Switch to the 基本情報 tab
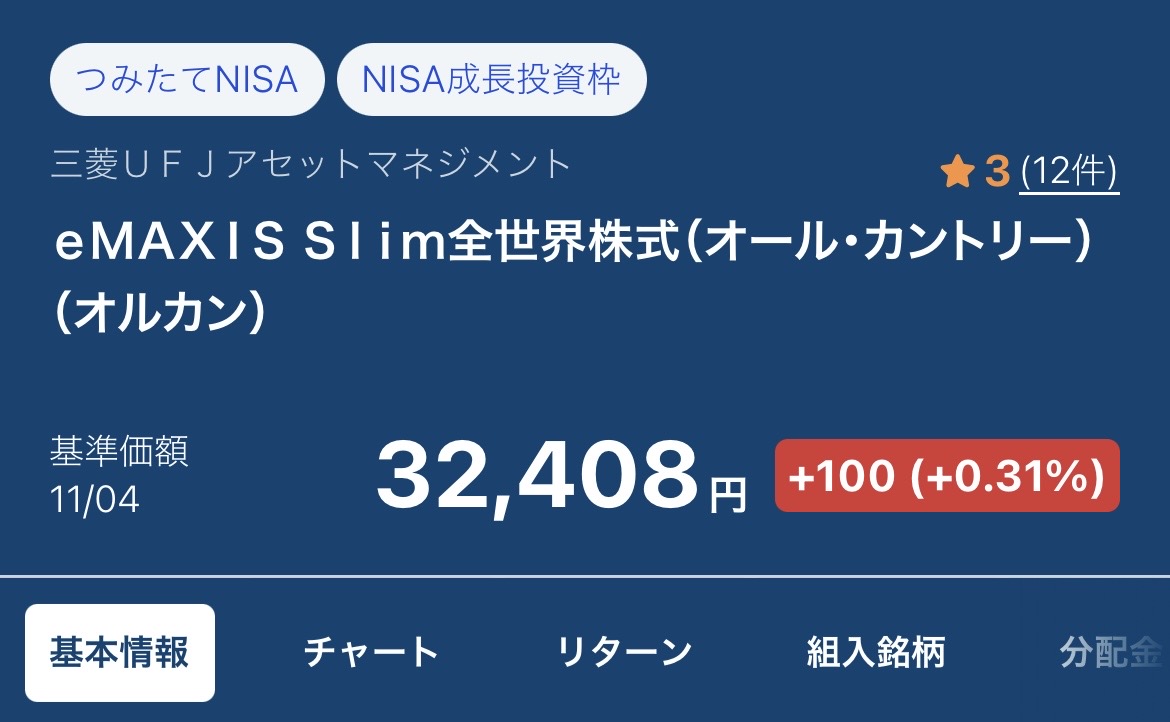1170x722 pixels. 120,653
